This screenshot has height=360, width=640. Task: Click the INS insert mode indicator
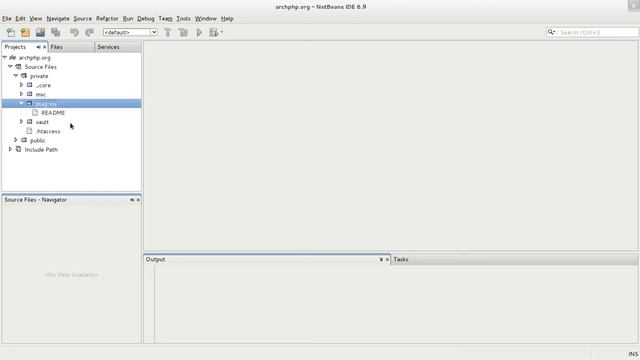click(x=633, y=354)
